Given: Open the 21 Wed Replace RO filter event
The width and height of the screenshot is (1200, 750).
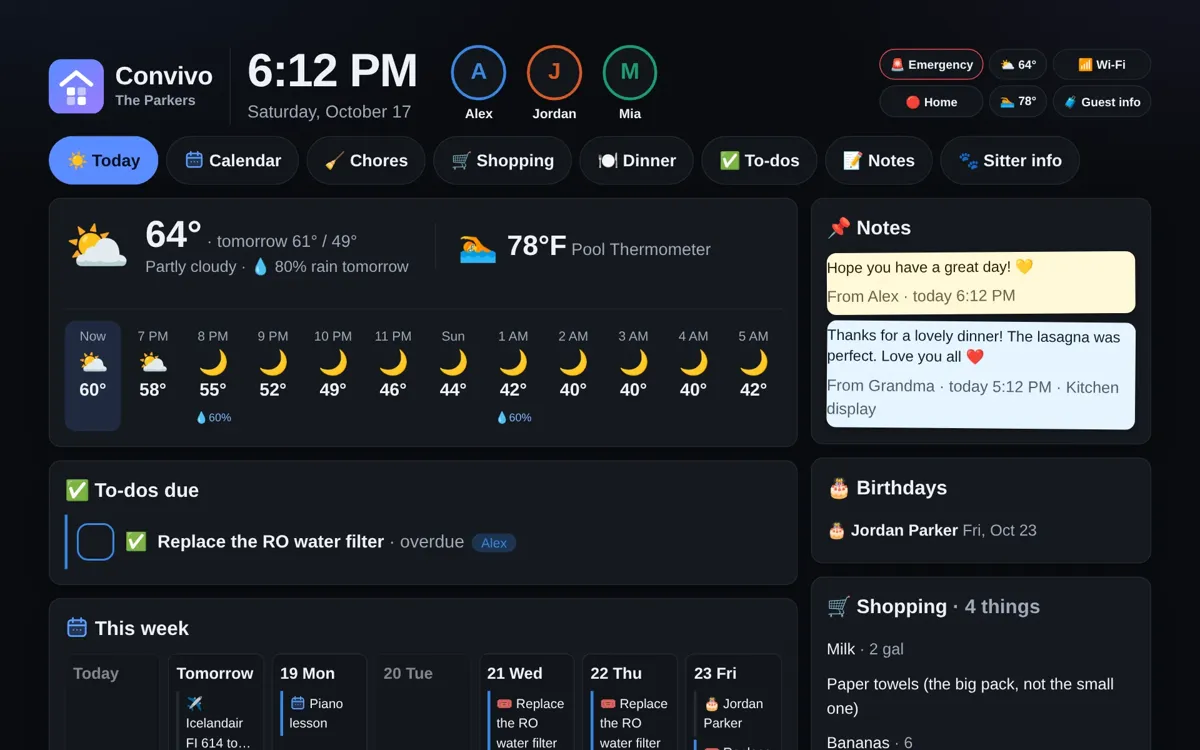Looking at the screenshot, I should [x=526, y=722].
